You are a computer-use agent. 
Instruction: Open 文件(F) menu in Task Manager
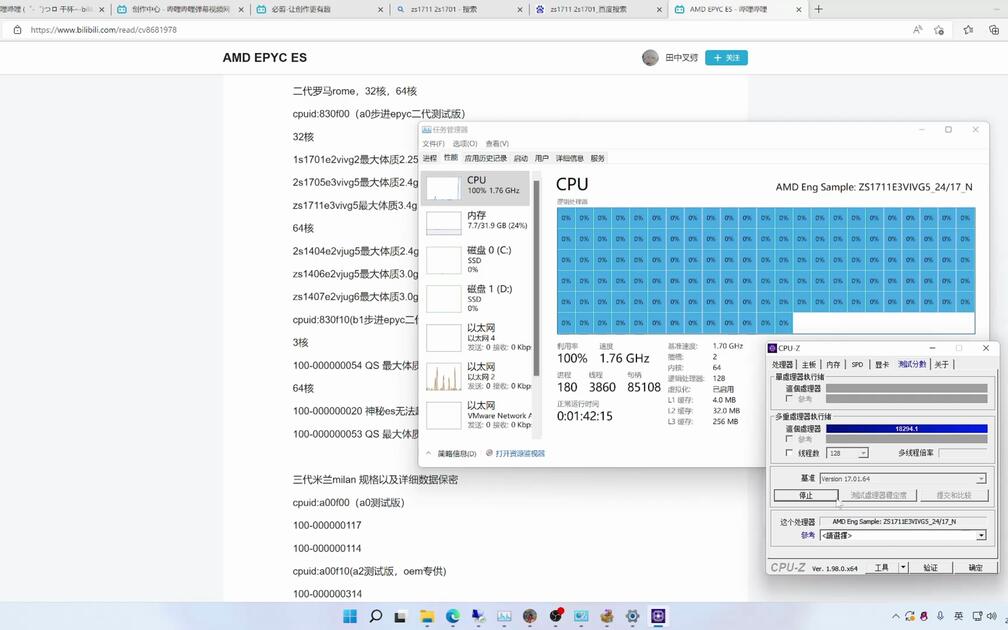click(433, 143)
